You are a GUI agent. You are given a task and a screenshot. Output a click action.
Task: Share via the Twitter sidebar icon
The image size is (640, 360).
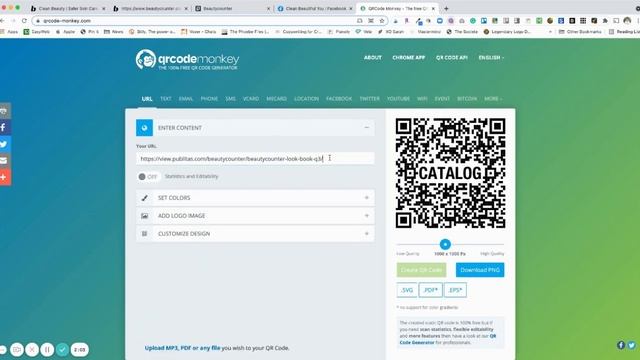[x=5, y=144]
